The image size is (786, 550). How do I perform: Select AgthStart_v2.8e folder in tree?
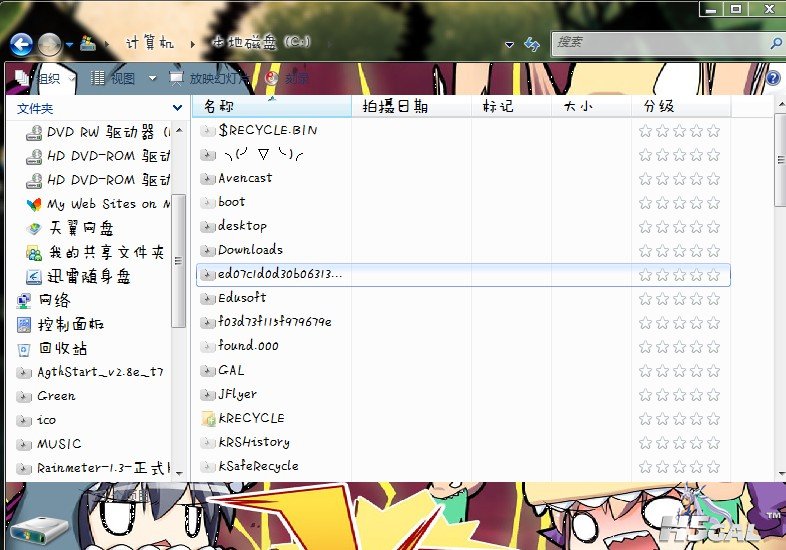click(90, 372)
